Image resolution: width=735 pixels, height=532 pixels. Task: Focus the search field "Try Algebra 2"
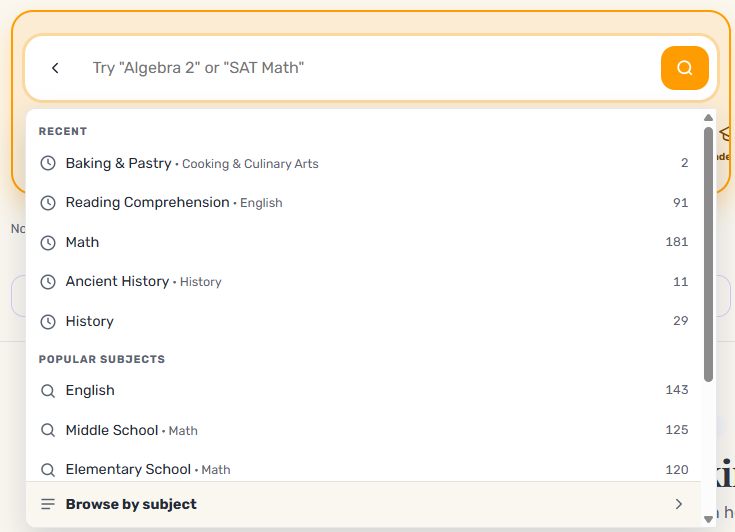coord(370,68)
